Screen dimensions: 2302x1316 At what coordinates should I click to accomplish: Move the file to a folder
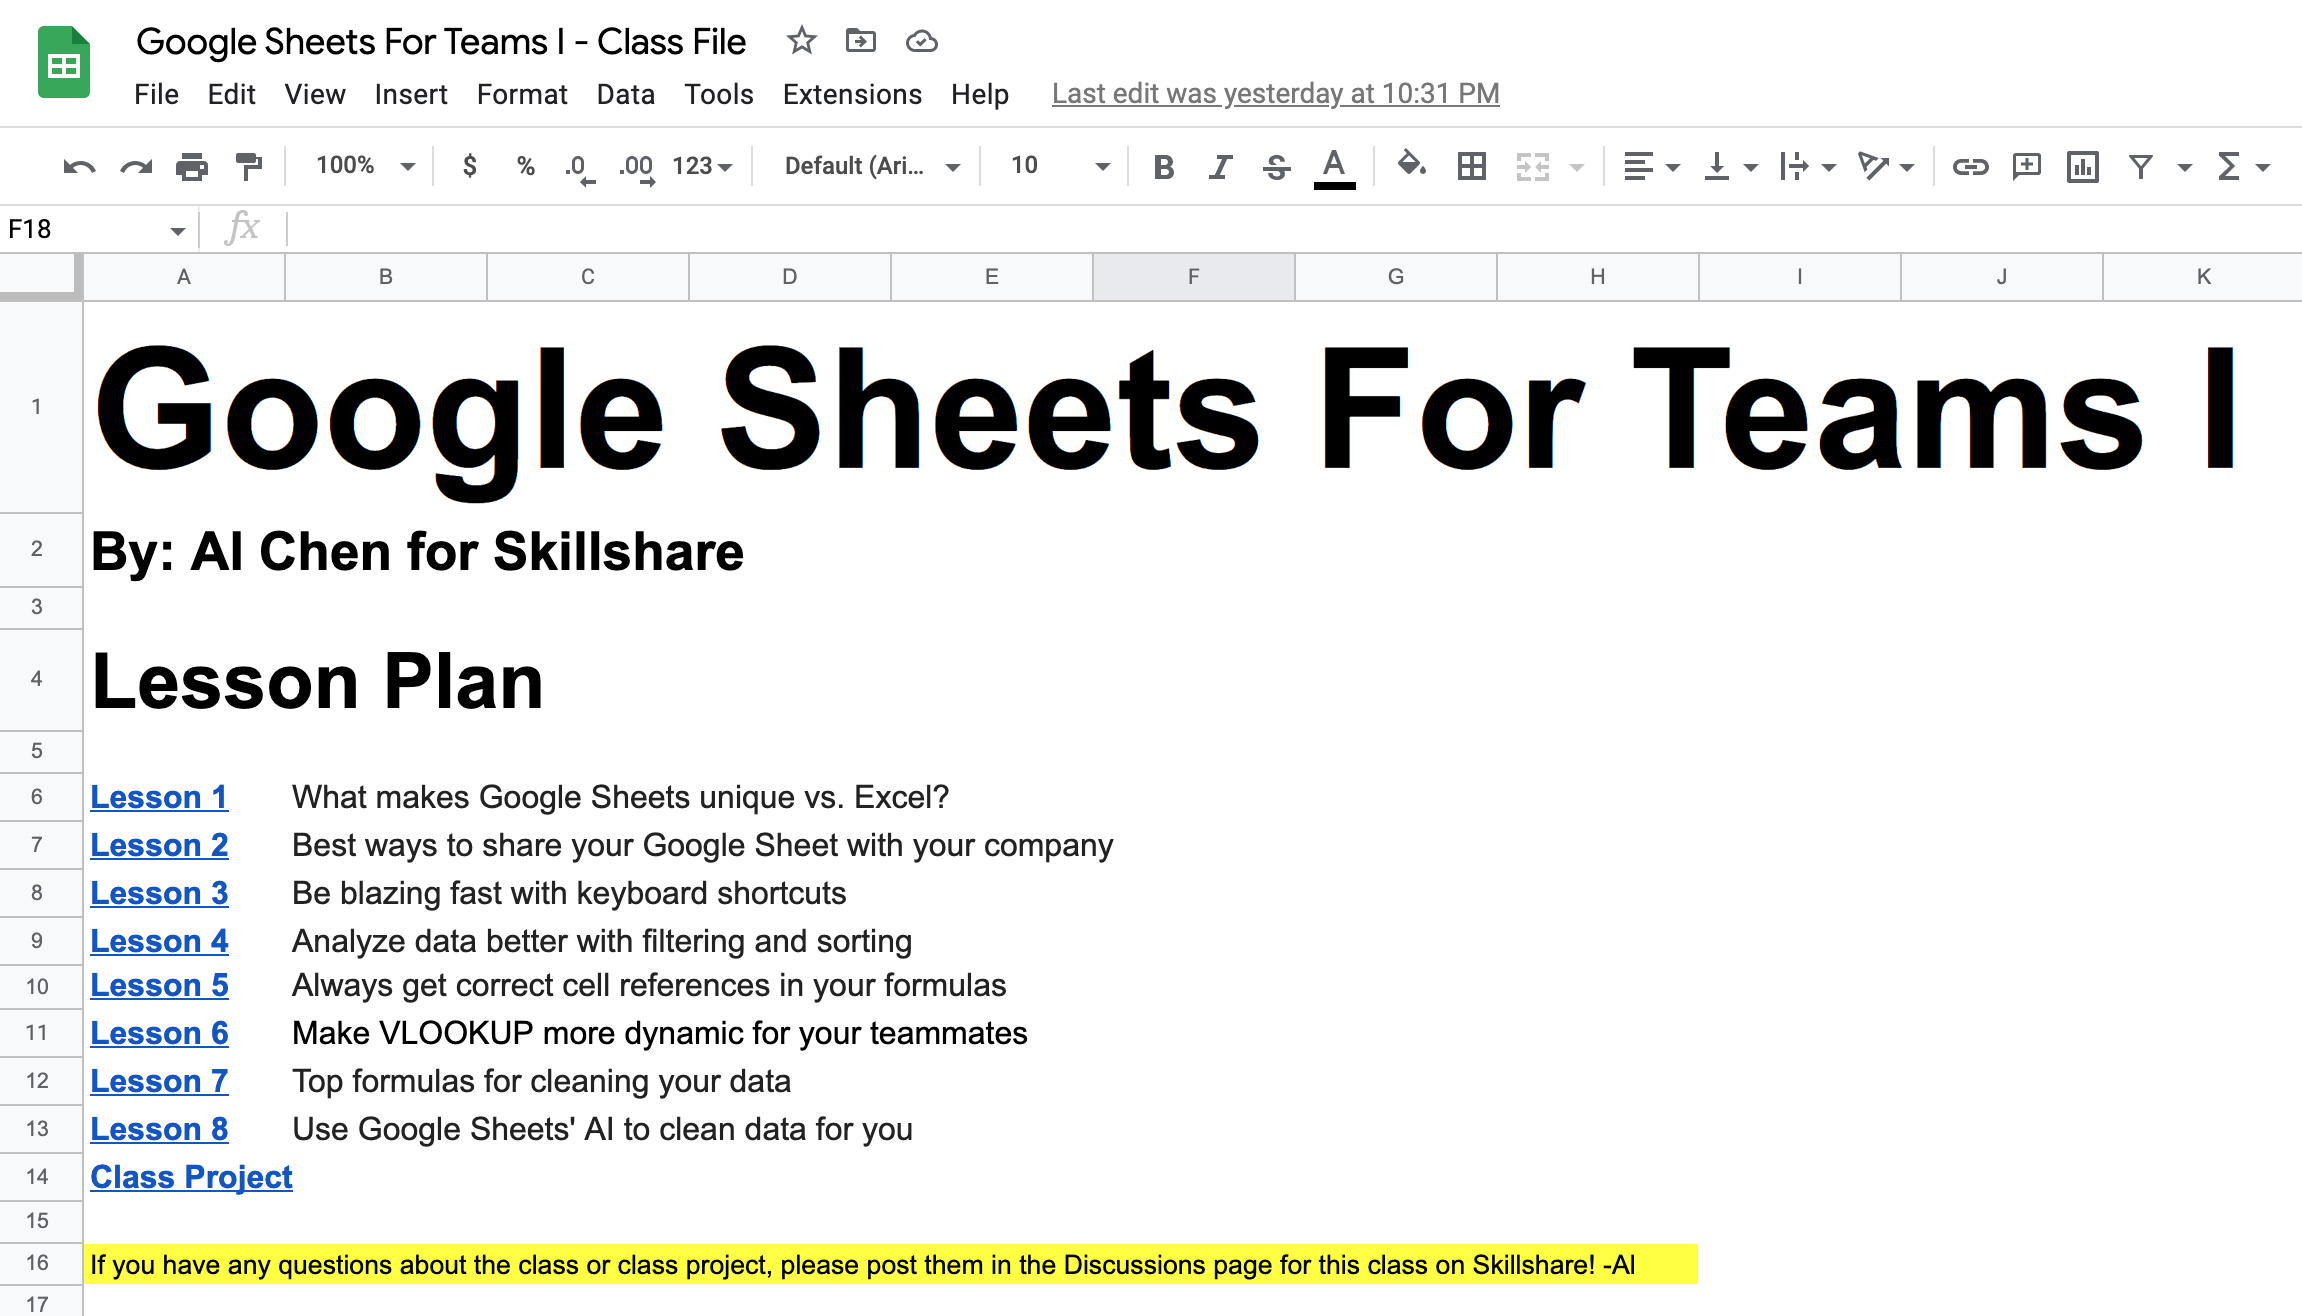point(860,41)
